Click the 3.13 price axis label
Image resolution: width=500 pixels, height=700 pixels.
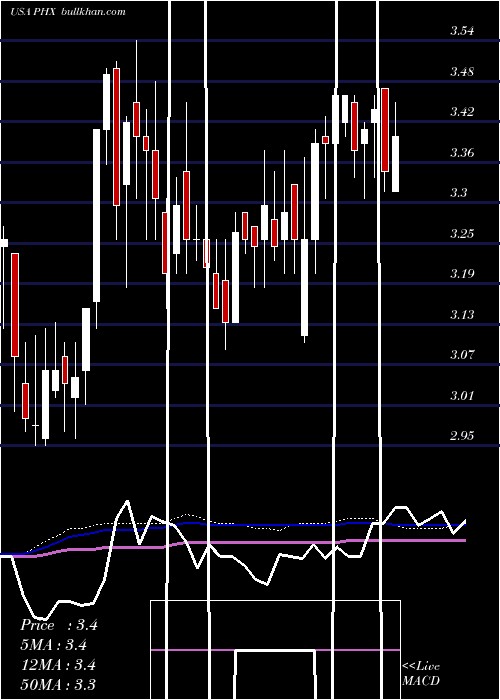click(x=462, y=315)
